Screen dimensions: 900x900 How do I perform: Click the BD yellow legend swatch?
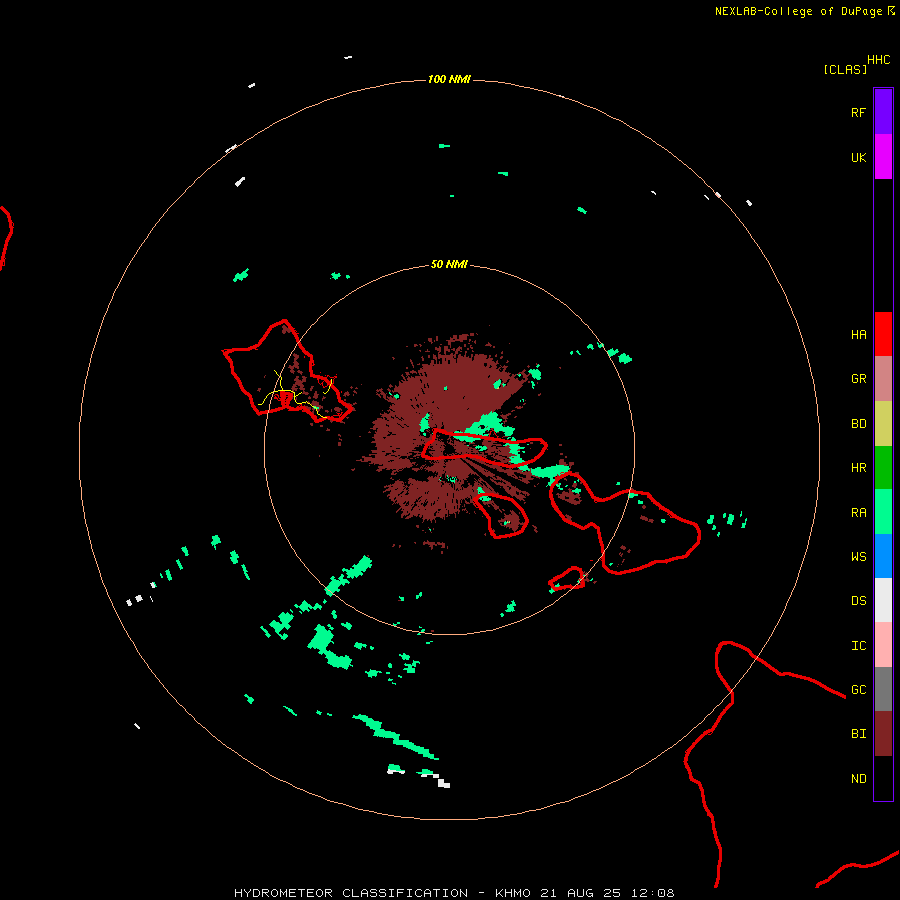(x=883, y=424)
